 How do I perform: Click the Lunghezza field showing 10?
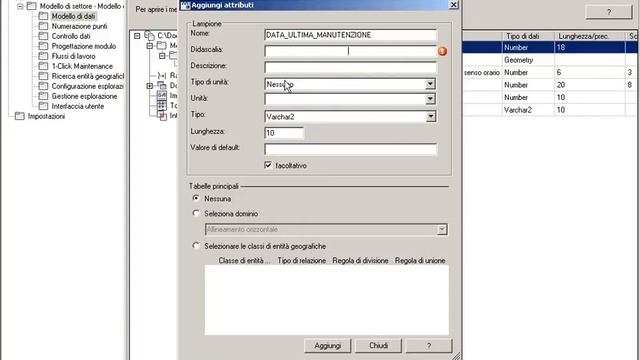tap(284, 133)
